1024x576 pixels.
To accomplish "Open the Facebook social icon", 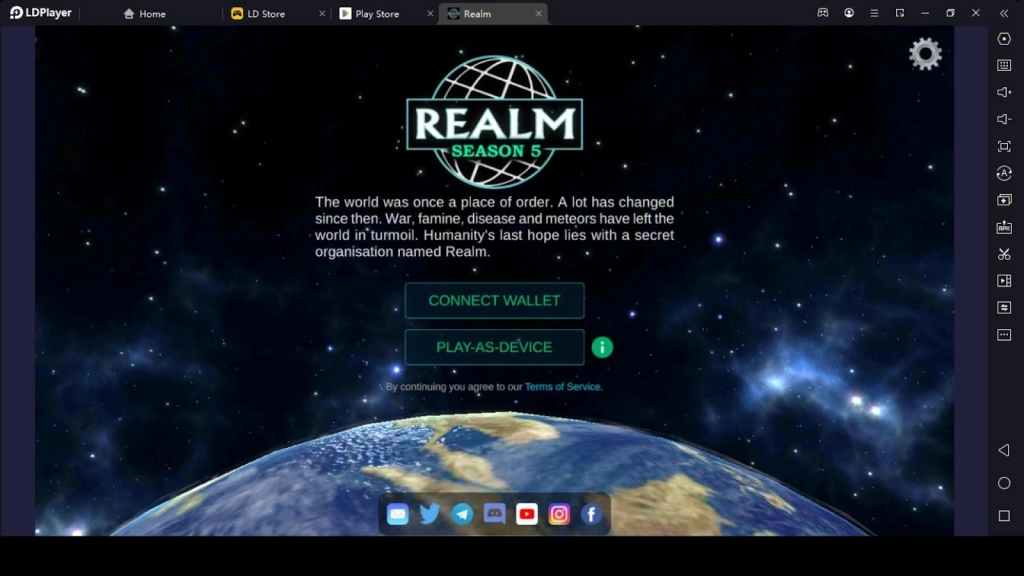I will [592, 514].
